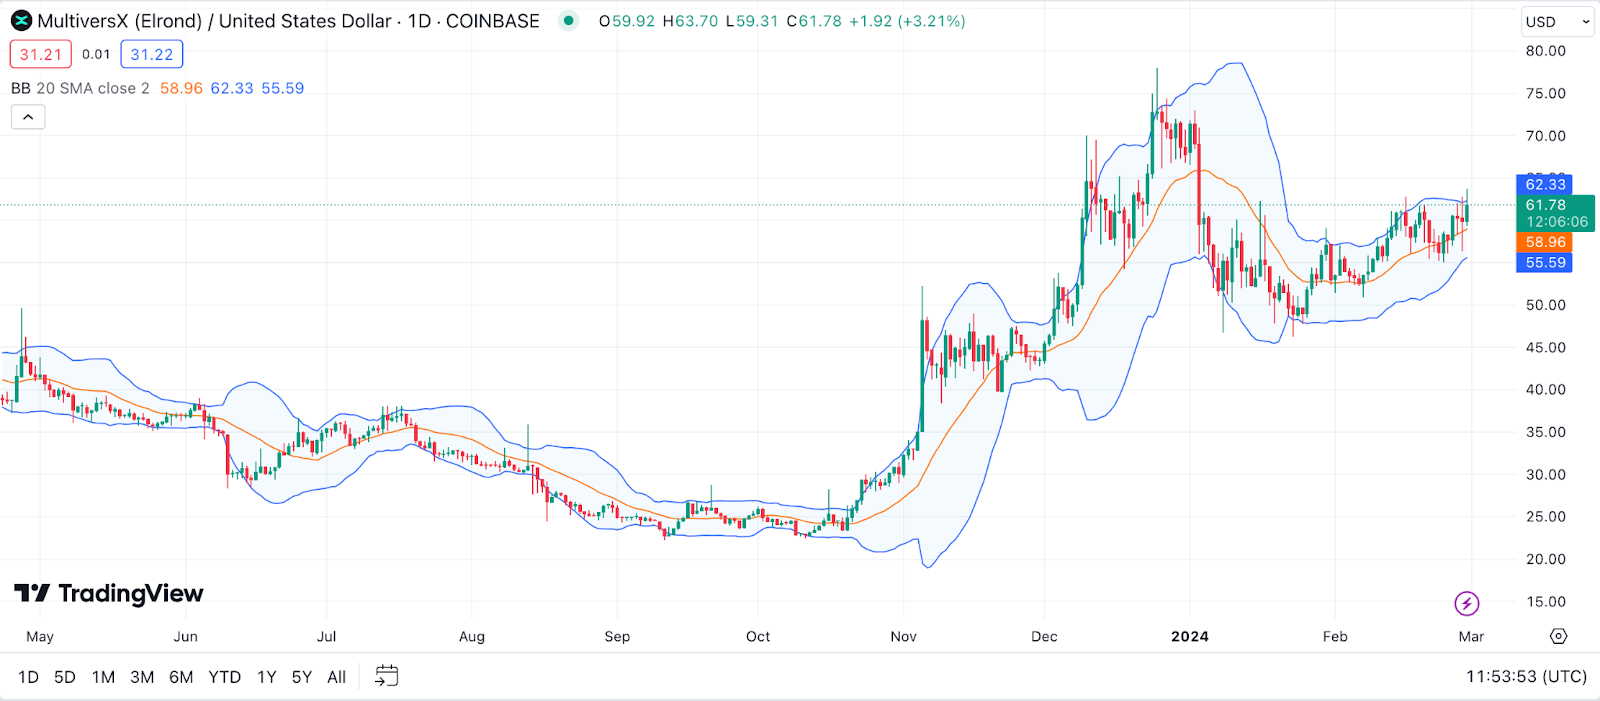Click the legend upper band value 62.33
This screenshot has height=701, width=1600.
pyautogui.click(x=232, y=89)
